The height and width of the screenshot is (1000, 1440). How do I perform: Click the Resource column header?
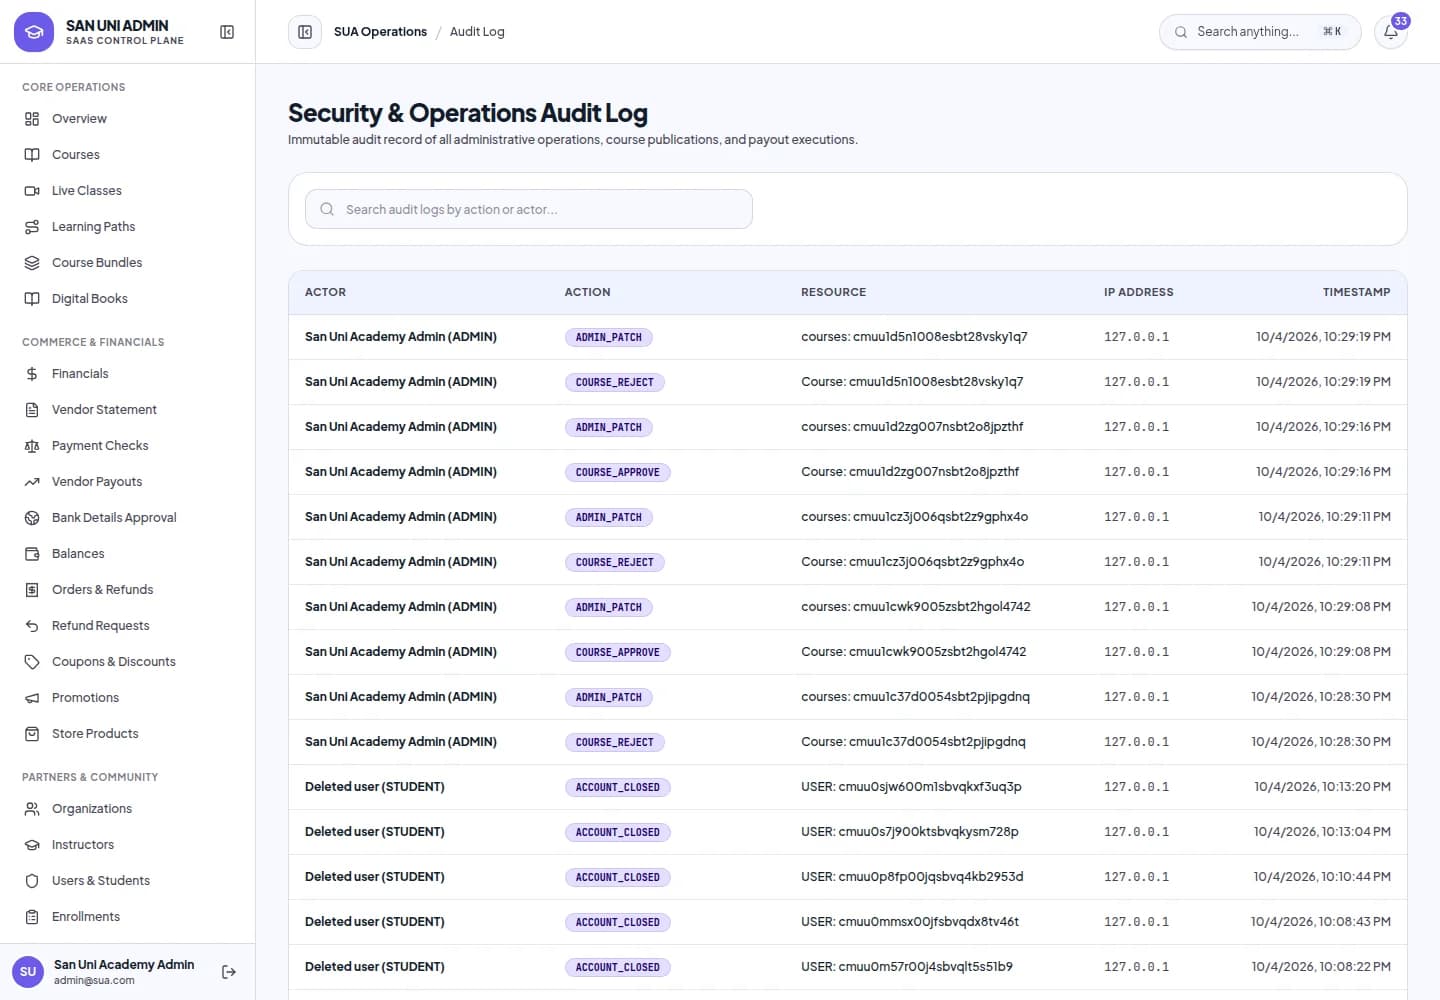[833, 292]
